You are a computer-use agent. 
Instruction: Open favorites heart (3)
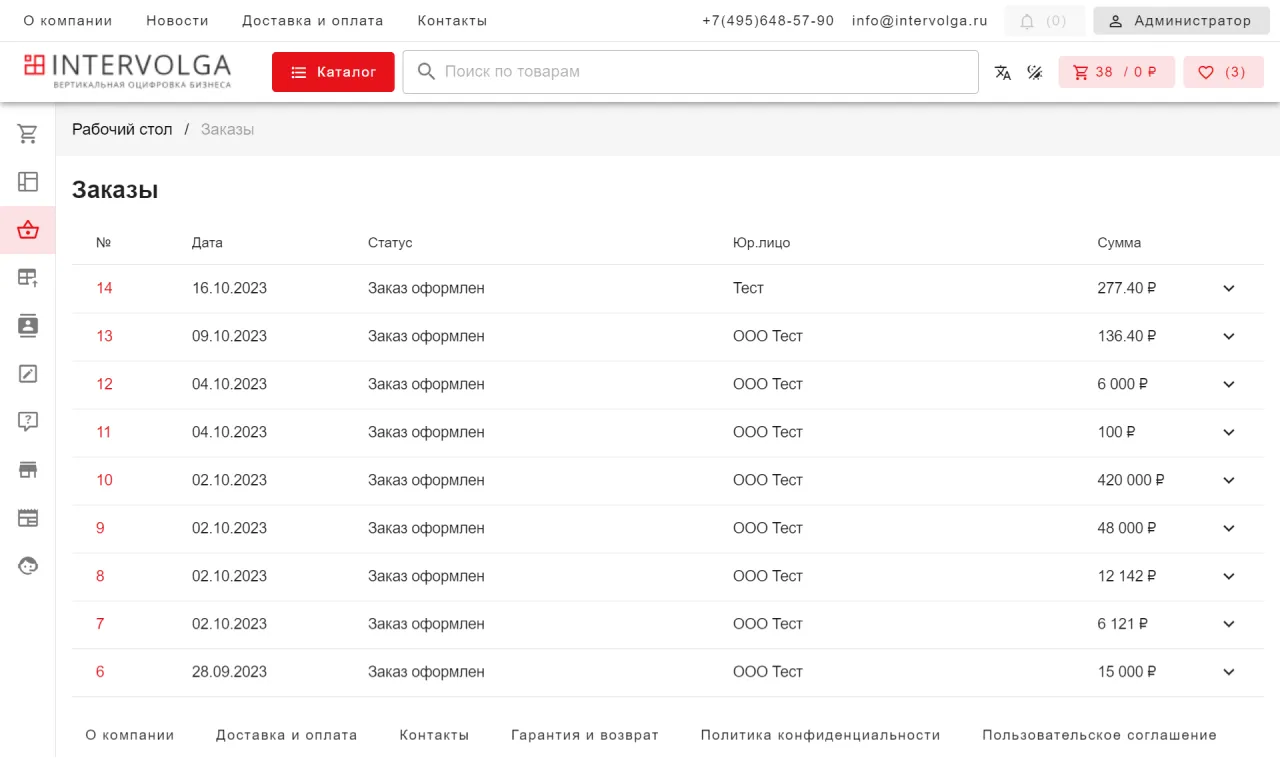pyautogui.click(x=1223, y=72)
